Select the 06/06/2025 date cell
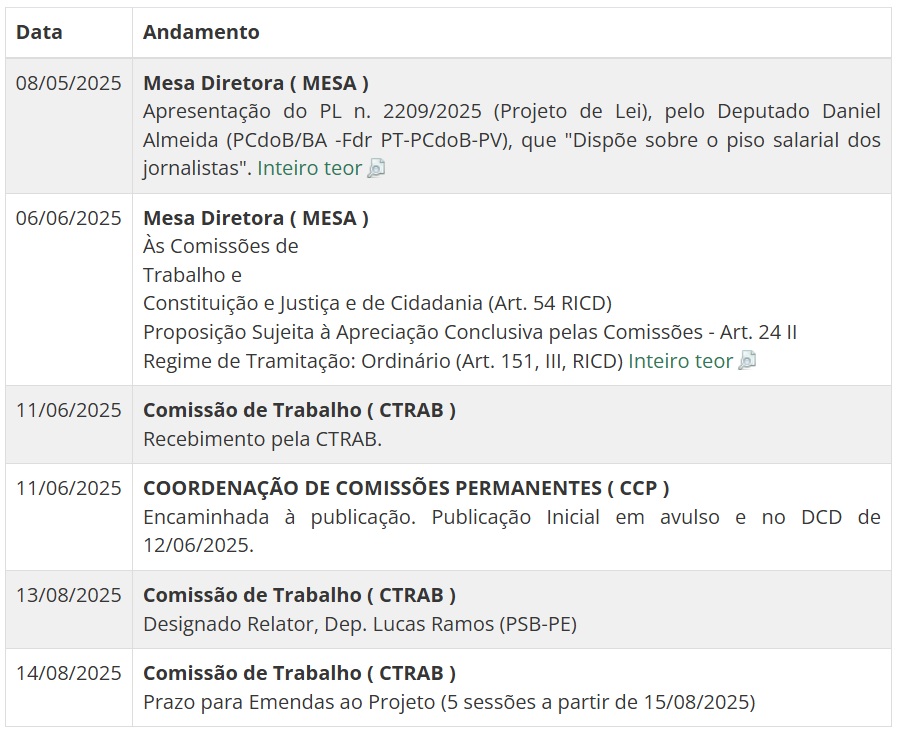Viewport: 899px width, 731px height. click(68, 218)
